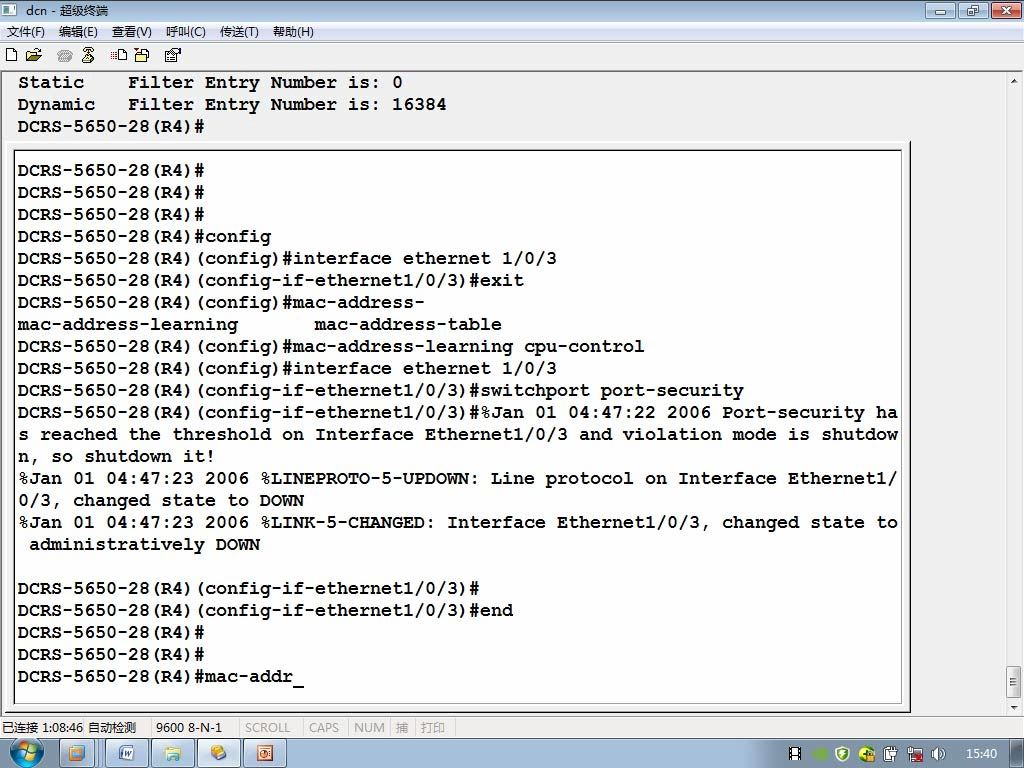Click the Dynamic Filter Entry Number line

(x=232, y=104)
